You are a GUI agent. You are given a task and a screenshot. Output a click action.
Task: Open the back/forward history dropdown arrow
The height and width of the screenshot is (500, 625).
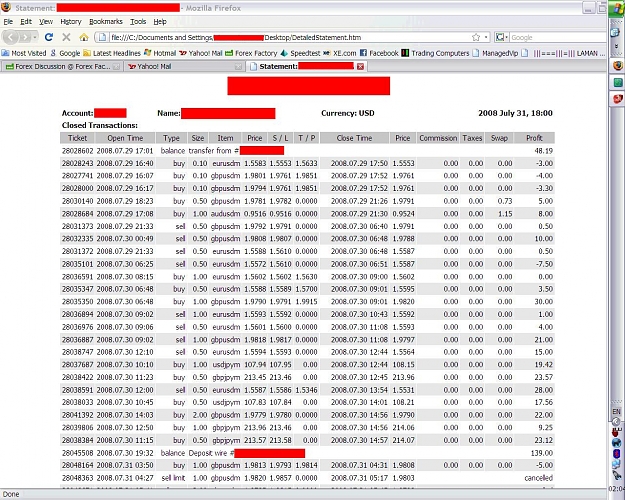pyautogui.click(x=35, y=37)
